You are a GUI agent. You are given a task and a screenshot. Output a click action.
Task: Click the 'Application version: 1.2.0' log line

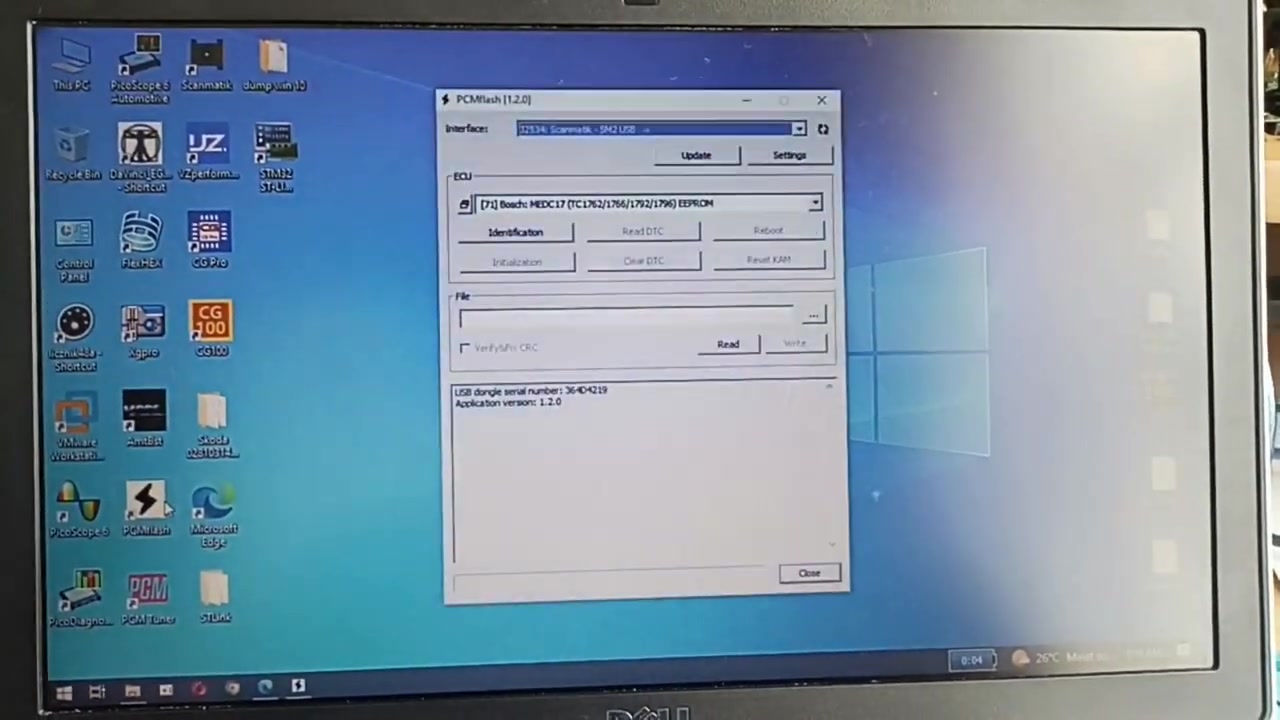508,402
